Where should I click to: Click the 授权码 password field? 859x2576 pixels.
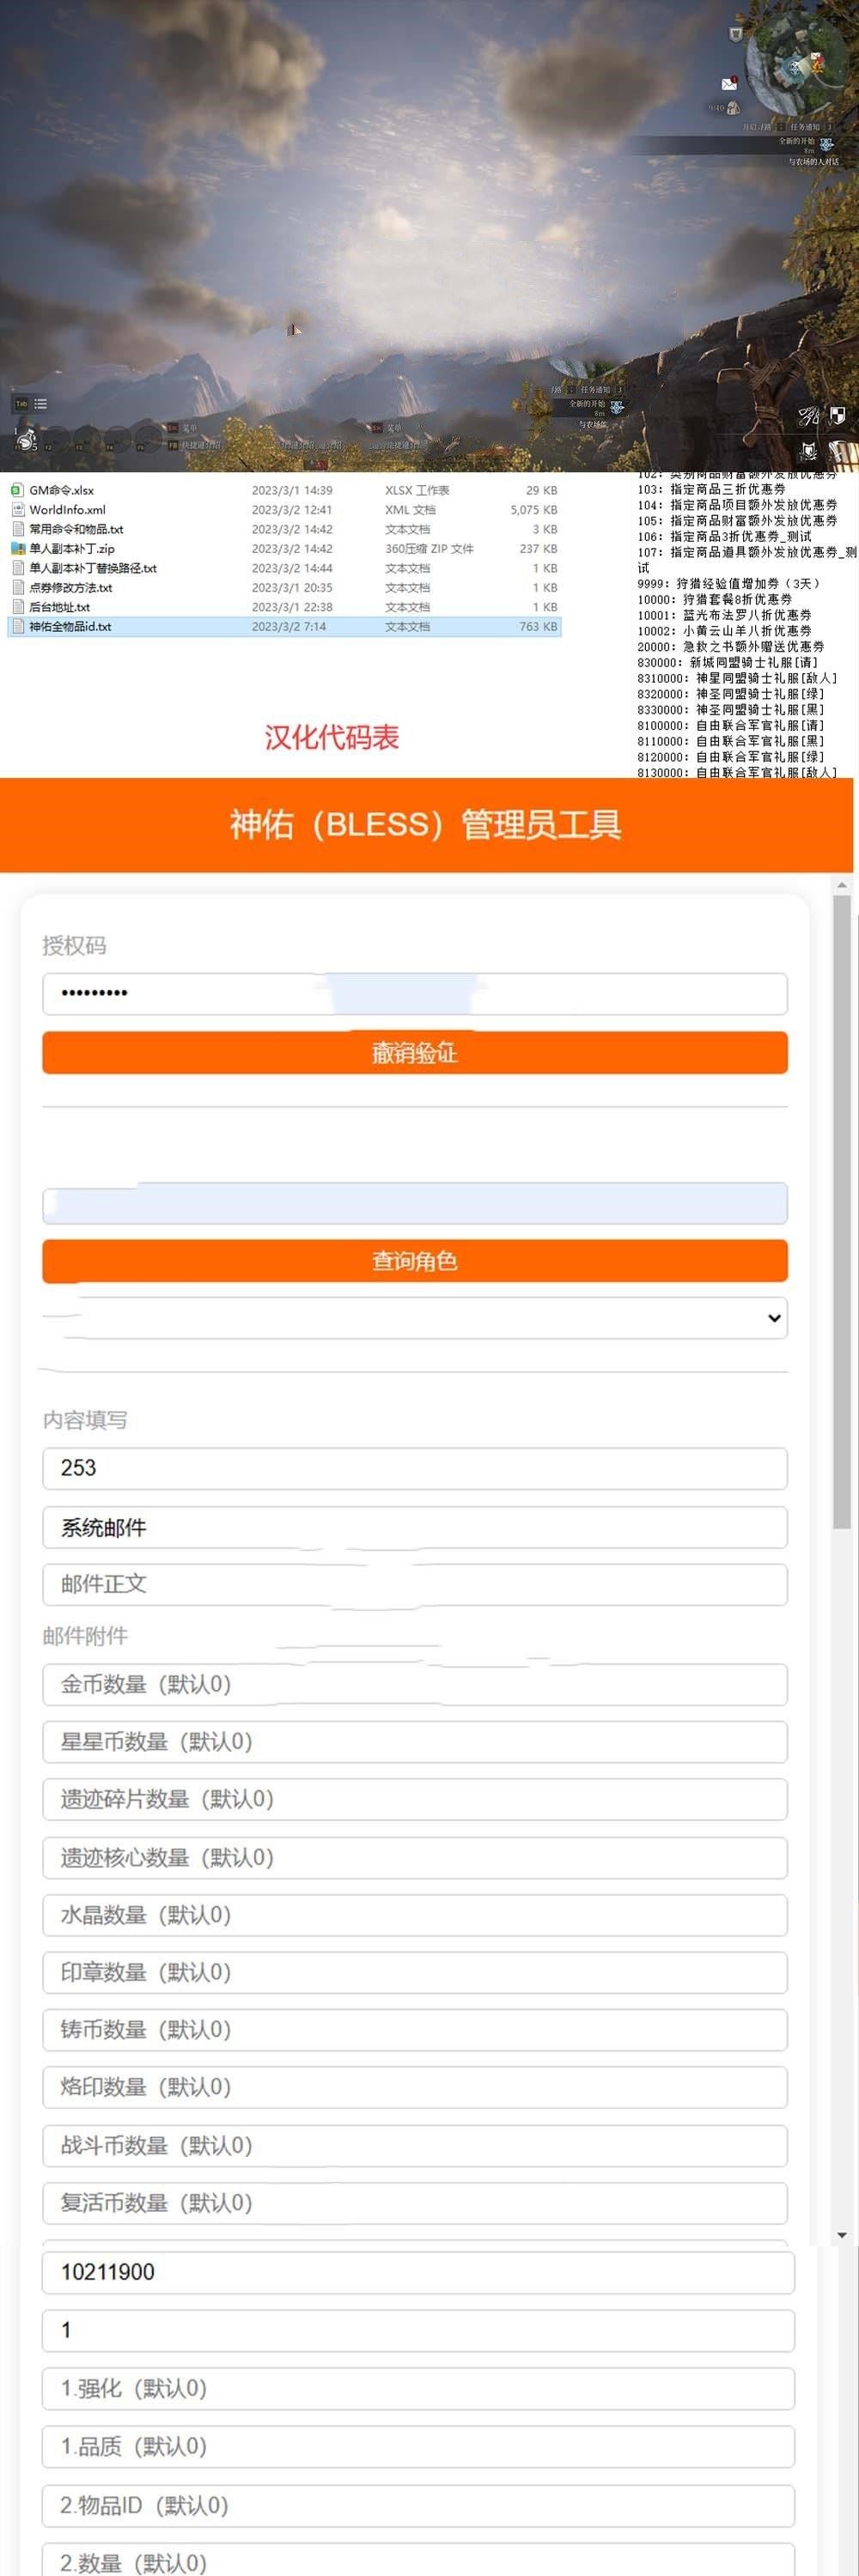click(x=414, y=994)
